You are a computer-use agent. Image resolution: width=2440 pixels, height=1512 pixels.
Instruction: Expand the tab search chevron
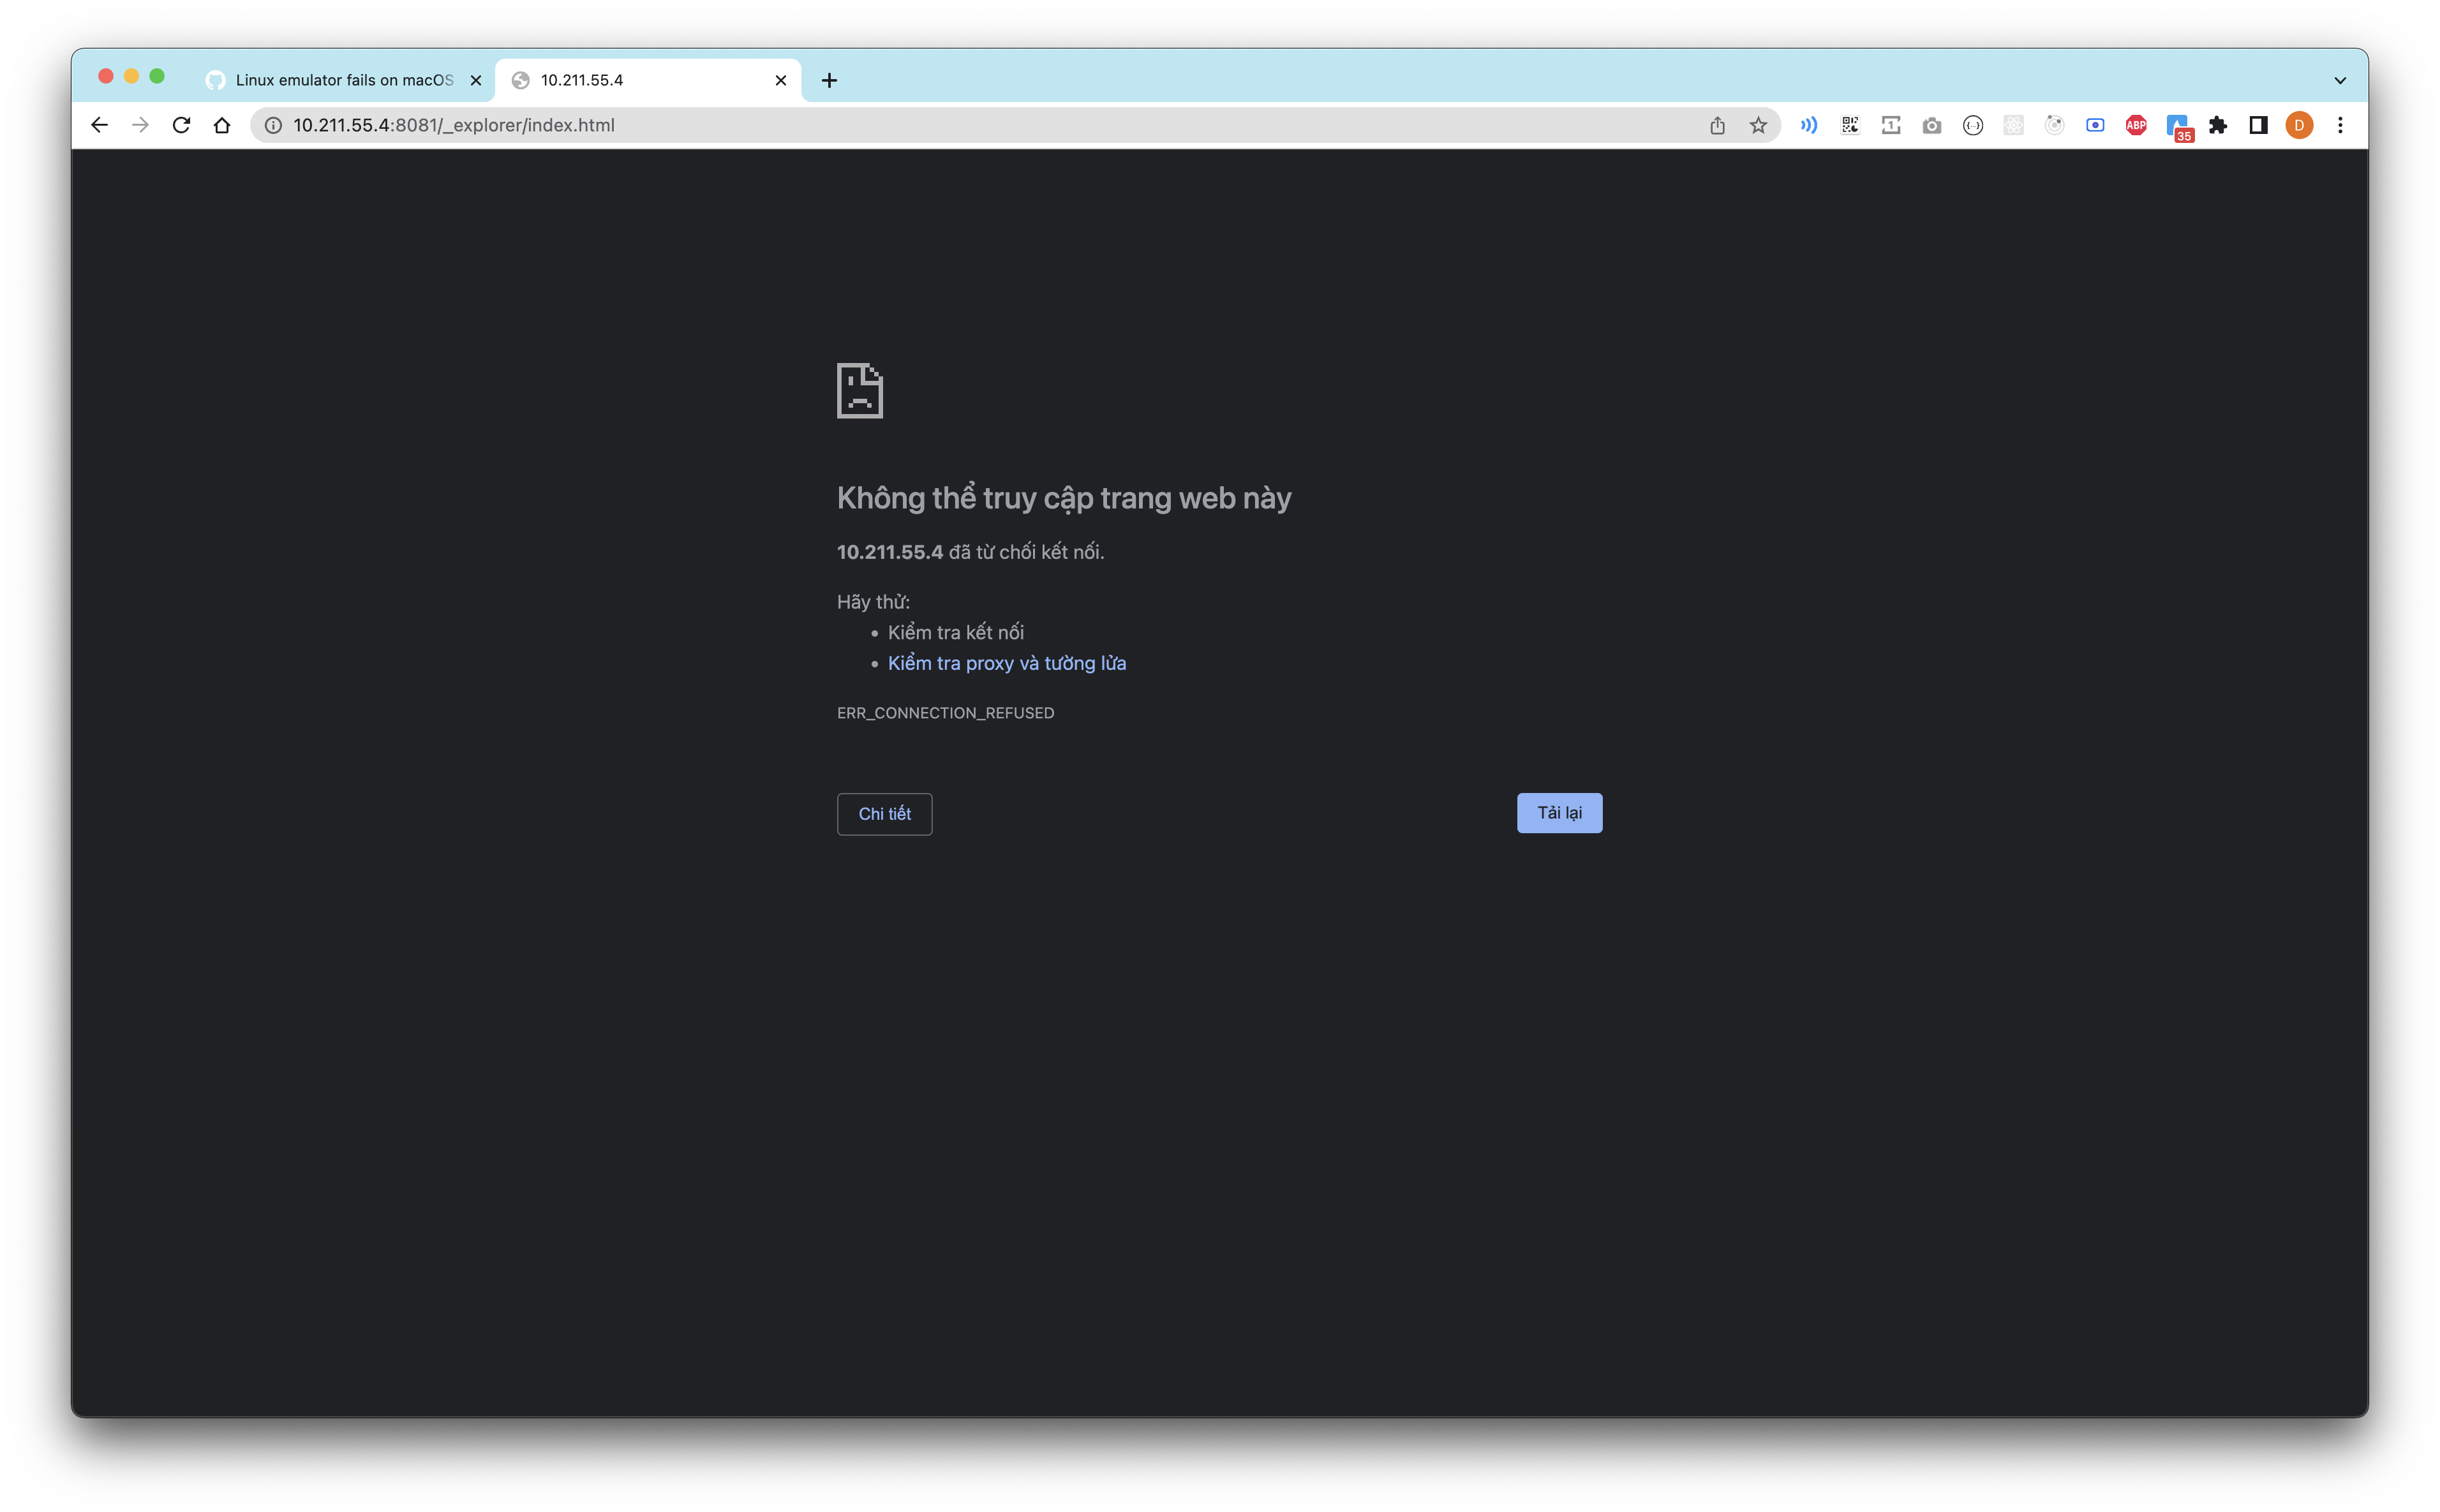2339,80
